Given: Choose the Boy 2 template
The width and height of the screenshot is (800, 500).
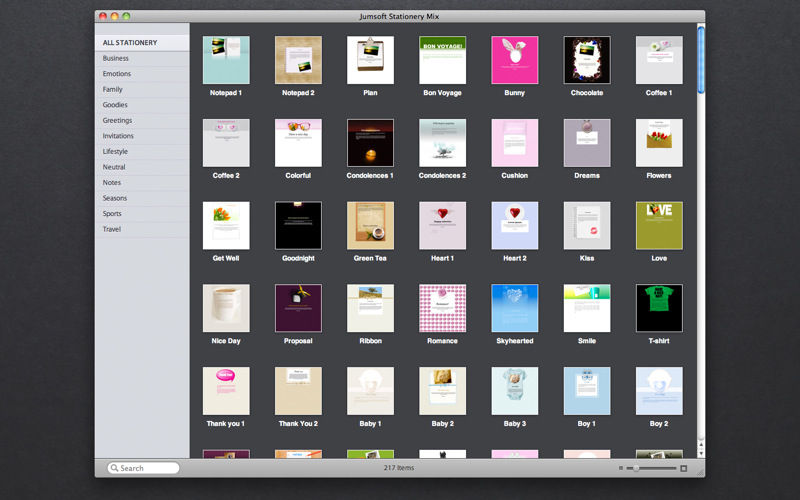Looking at the screenshot, I should point(659,391).
